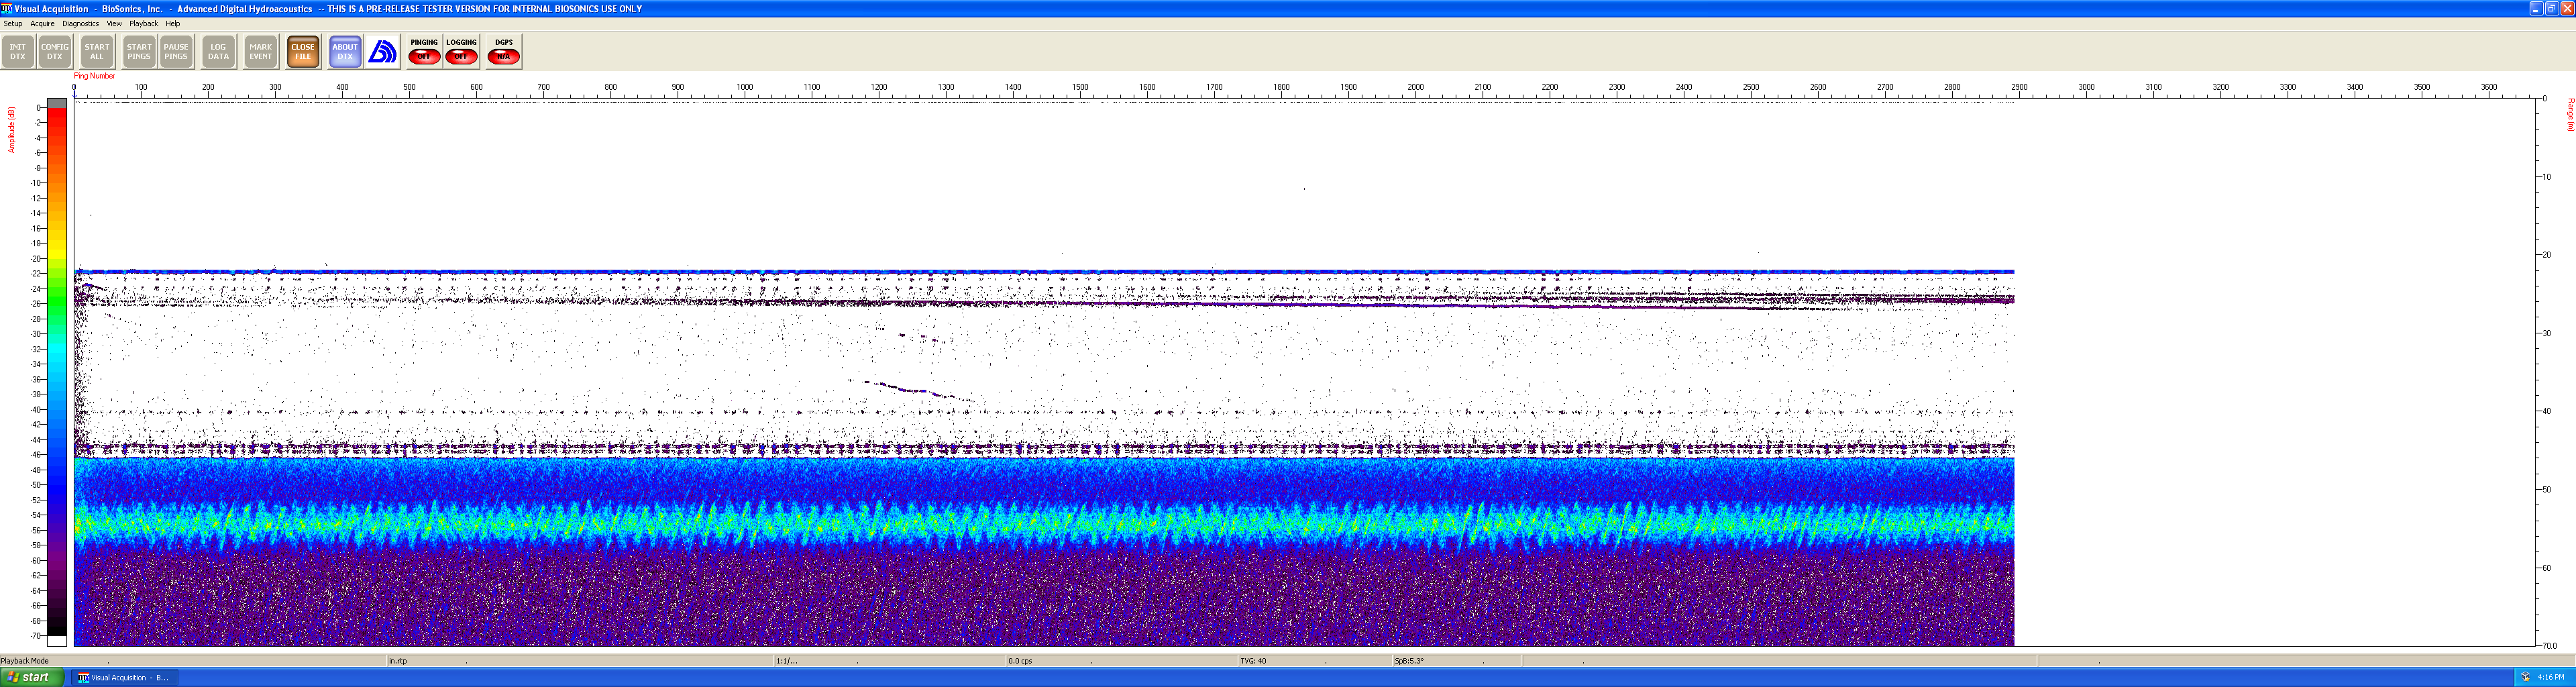Click the Ping Number axis label
The width and height of the screenshot is (2576, 687).
95,76
